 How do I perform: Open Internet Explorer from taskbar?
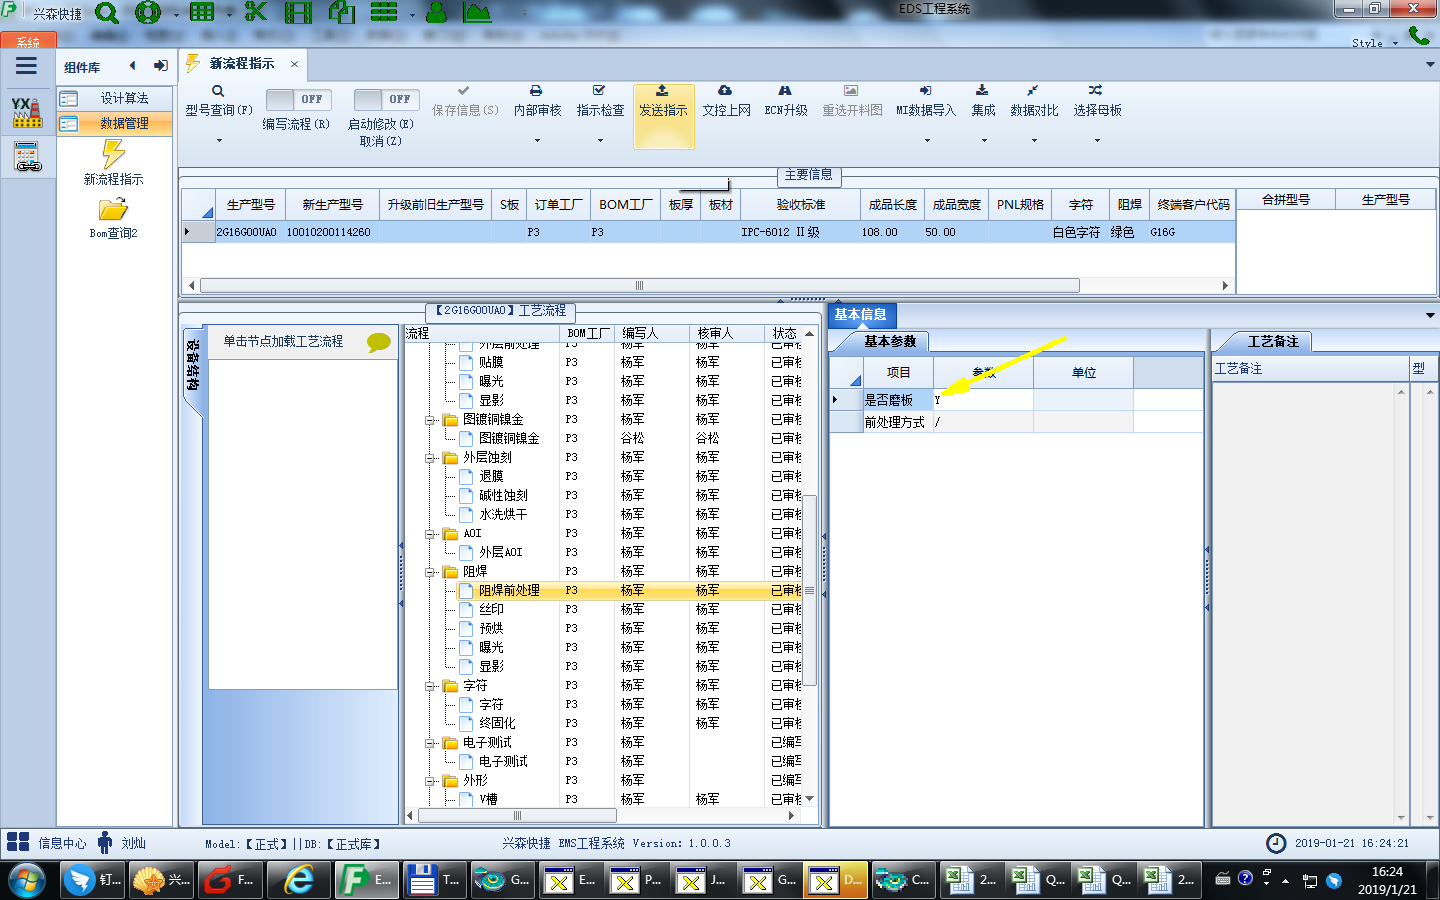coord(299,881)
